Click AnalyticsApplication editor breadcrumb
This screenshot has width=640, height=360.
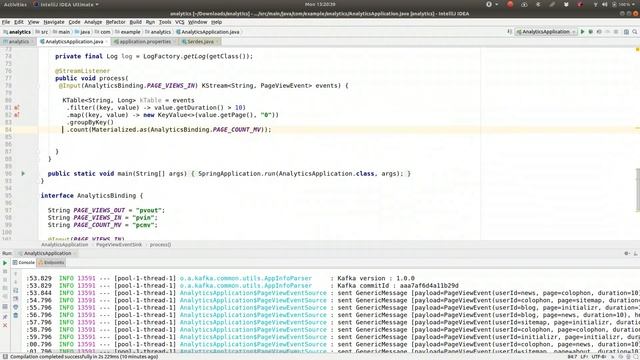coord(64,245)
